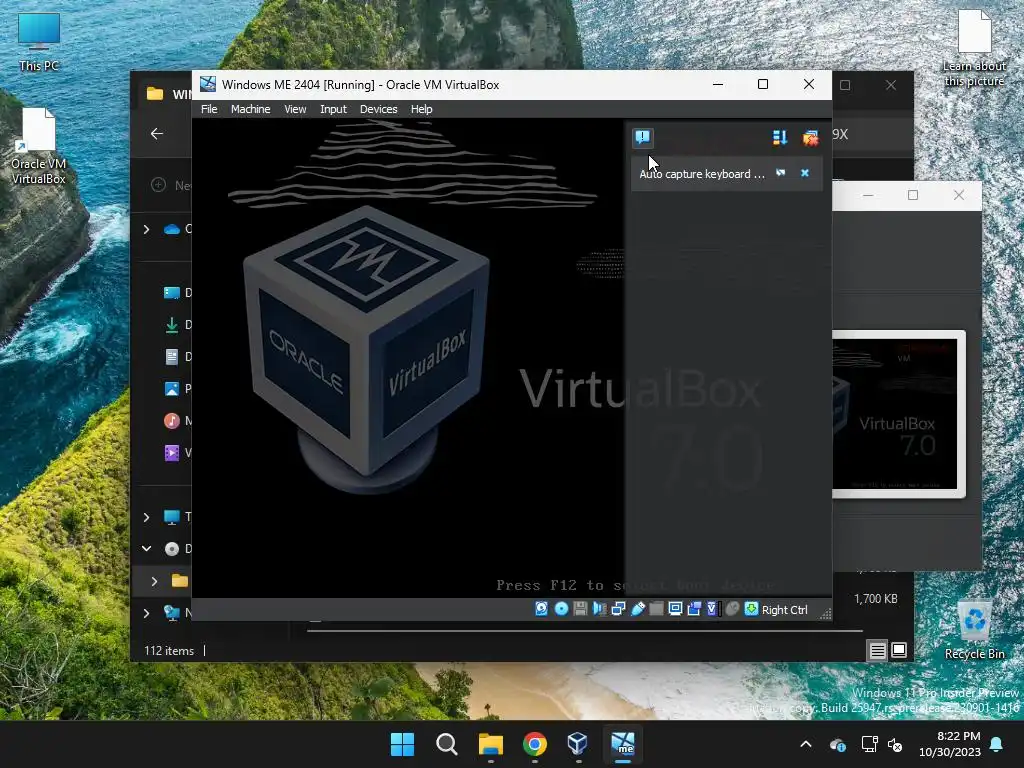
Task: Select the Recycle Bin desktop icon
Action: coord(974,630)
